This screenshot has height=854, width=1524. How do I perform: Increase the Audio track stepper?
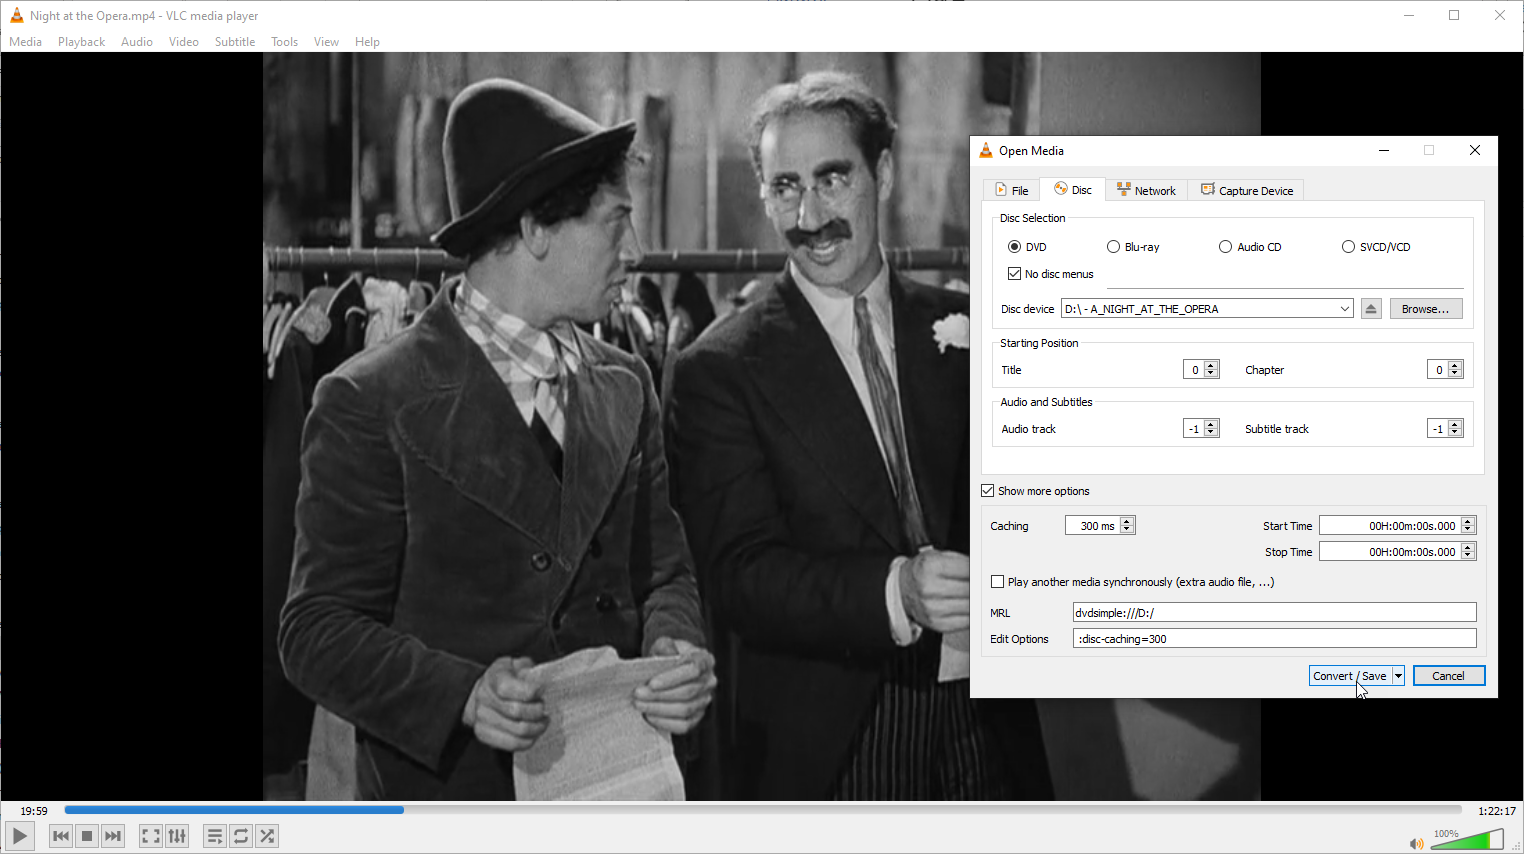[x=1211, y=425]
